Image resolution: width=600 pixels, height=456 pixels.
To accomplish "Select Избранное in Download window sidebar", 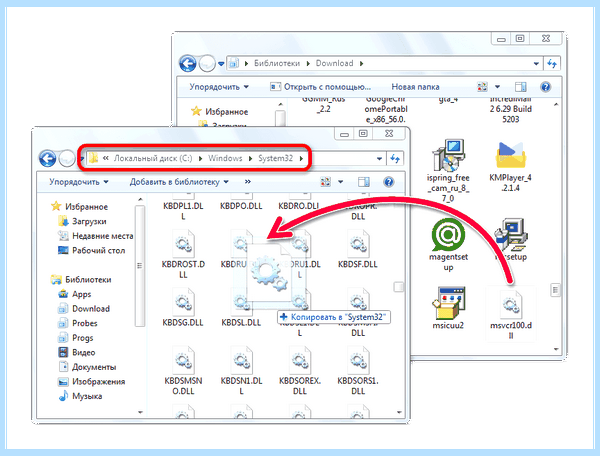I will tap(220, 111).
